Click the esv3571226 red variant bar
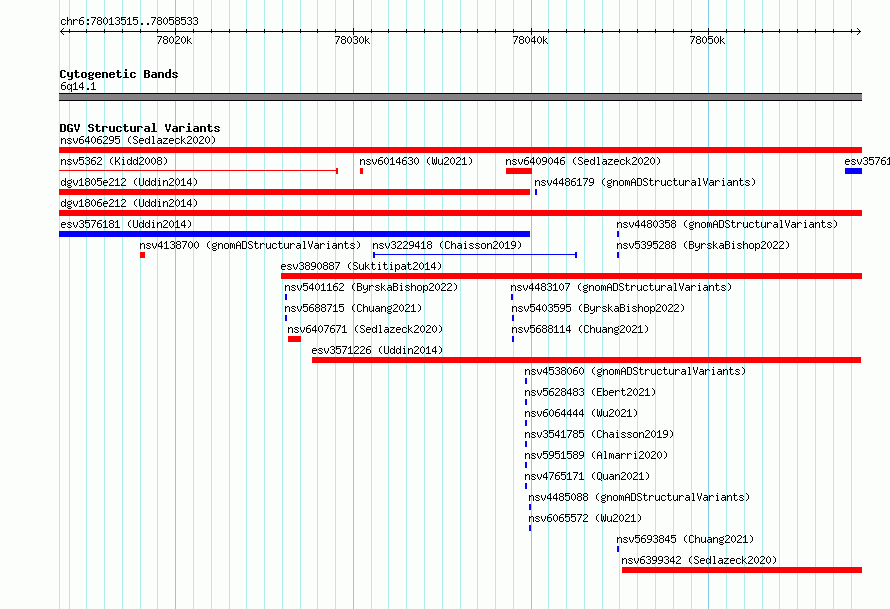Image resolution: width=890 pixels, height=609 pixels. tap(586, 360)
